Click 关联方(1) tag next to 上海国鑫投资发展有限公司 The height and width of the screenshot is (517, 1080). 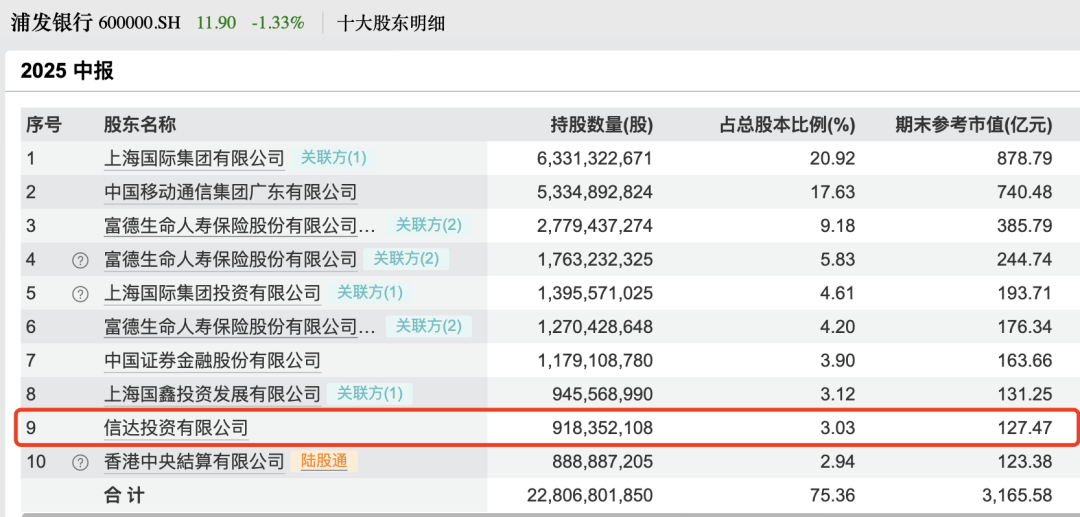click(370, 394)
